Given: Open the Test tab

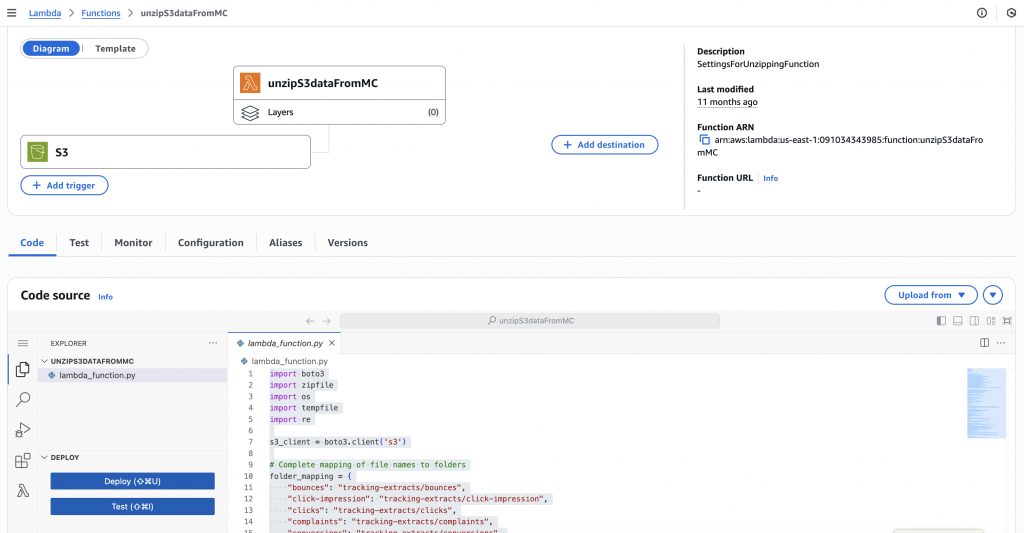Looking at the screenshot, I should tap(79, 242).
